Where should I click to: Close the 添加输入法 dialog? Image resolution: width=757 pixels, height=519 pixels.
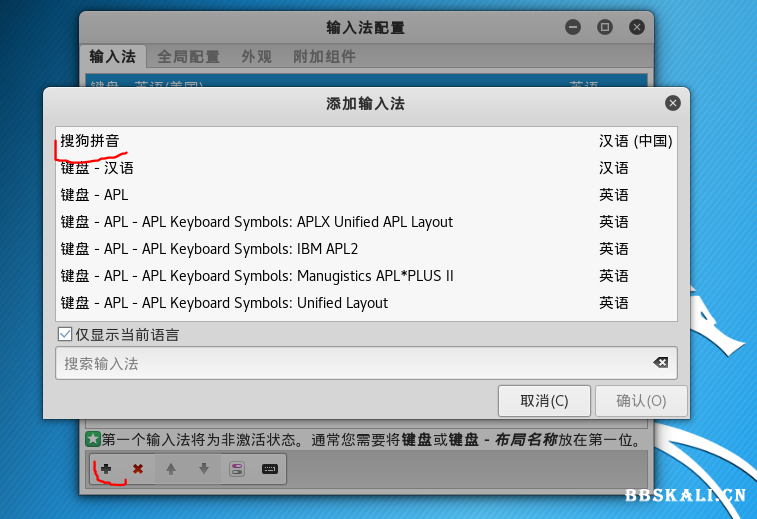[x=673, y=103]
